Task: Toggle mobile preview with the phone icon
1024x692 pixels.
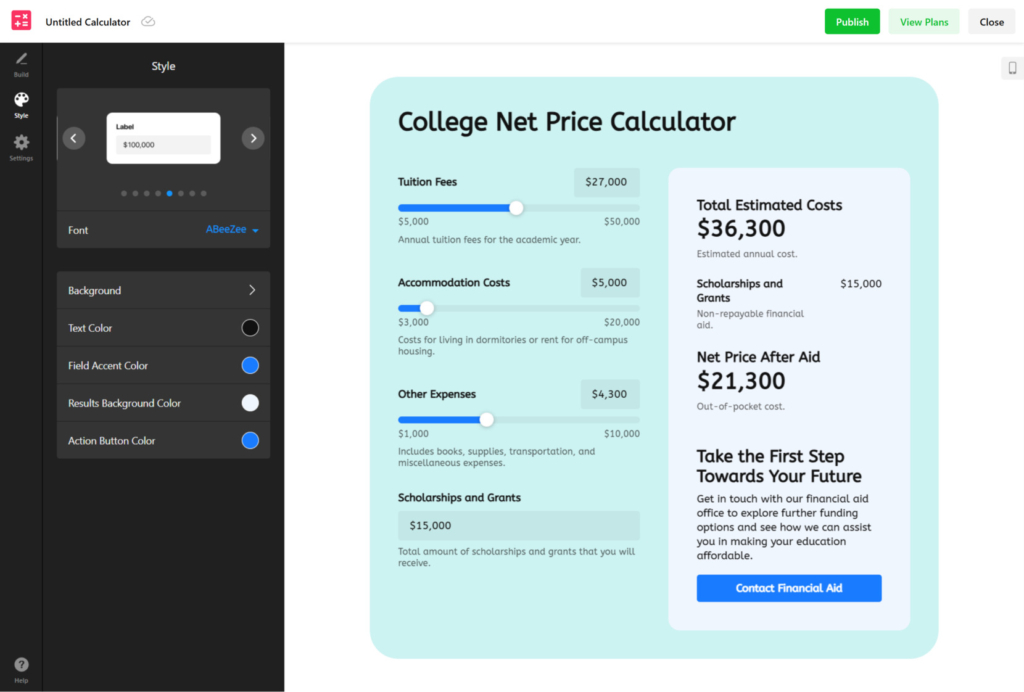Action: tap(1010, 67)
